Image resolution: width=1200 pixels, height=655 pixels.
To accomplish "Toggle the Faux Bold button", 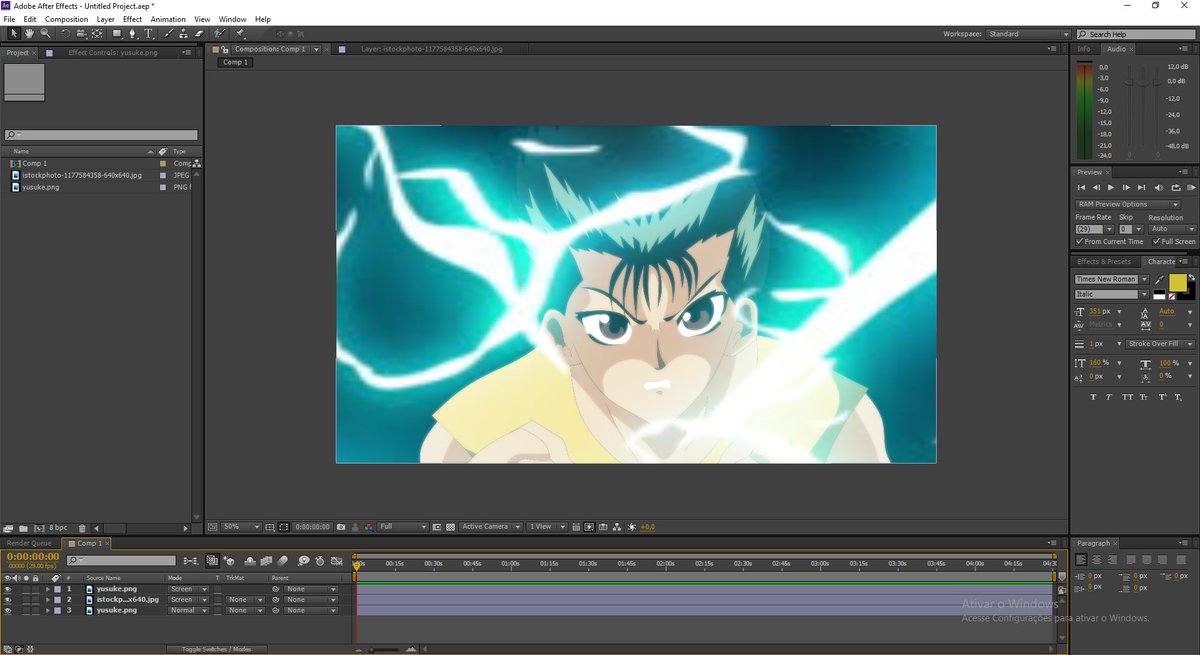I will [x=1093, y=397].
